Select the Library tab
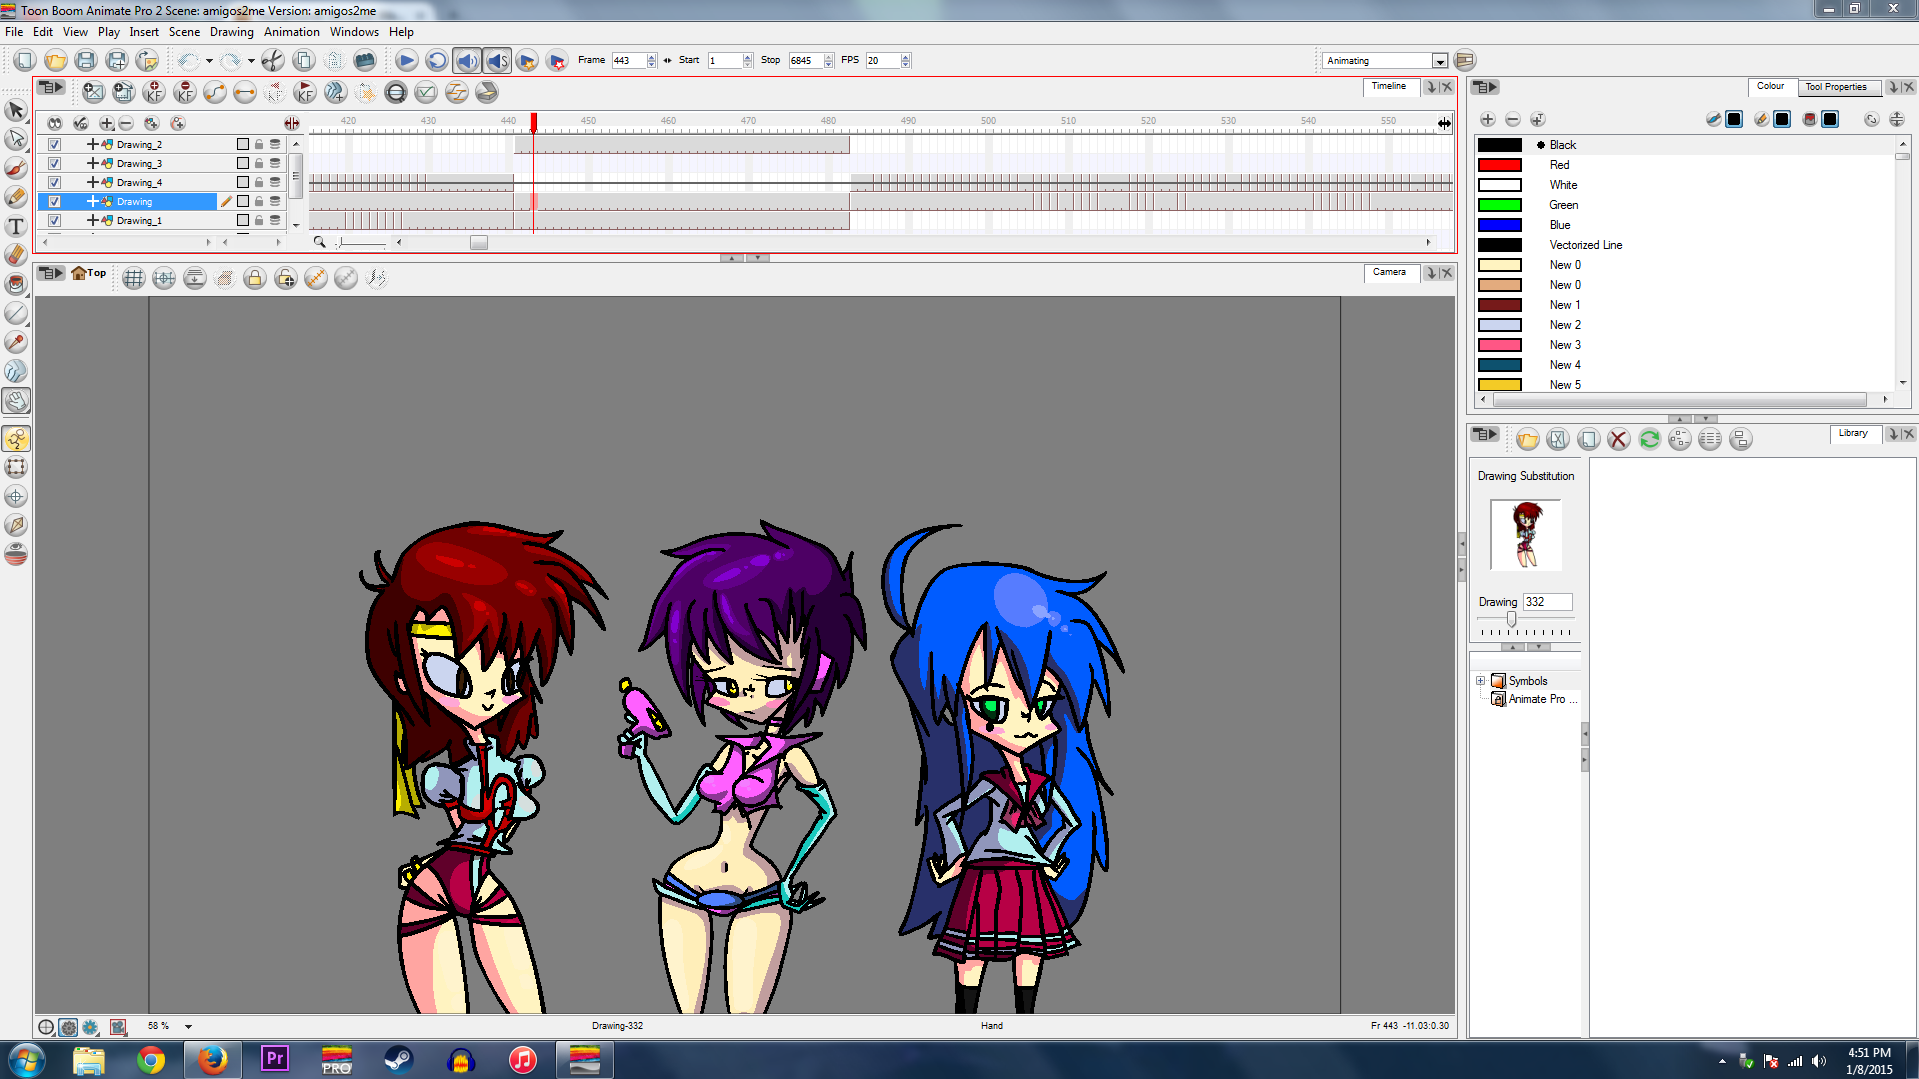 tap(1853, 433)
